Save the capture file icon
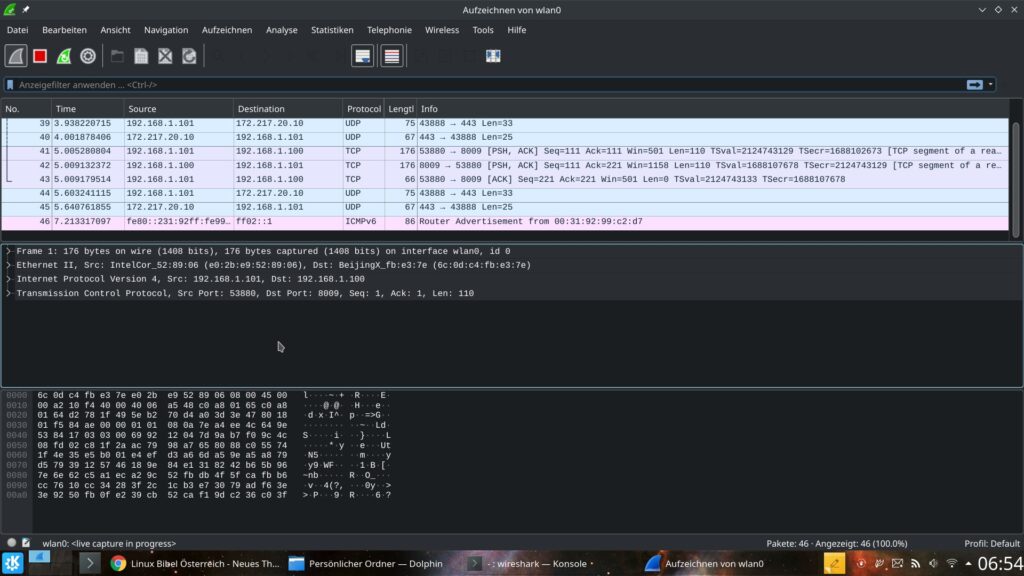Image resolution: width=1024 pixels, height=576 pixels. point(141,56)
